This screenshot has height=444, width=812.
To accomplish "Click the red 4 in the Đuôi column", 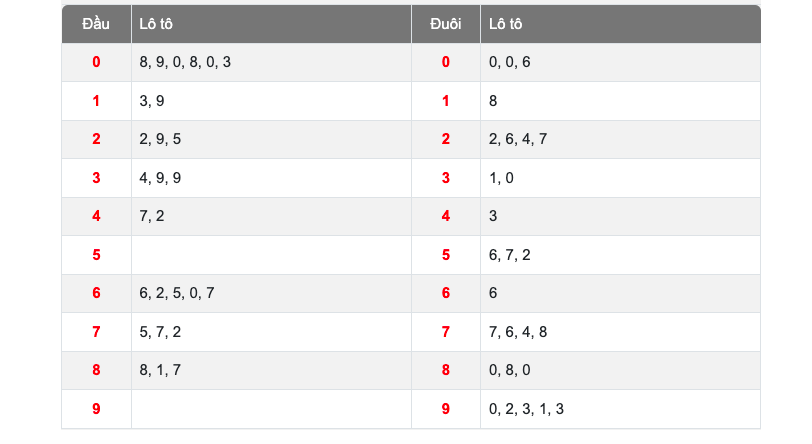I will click(446, 216).
